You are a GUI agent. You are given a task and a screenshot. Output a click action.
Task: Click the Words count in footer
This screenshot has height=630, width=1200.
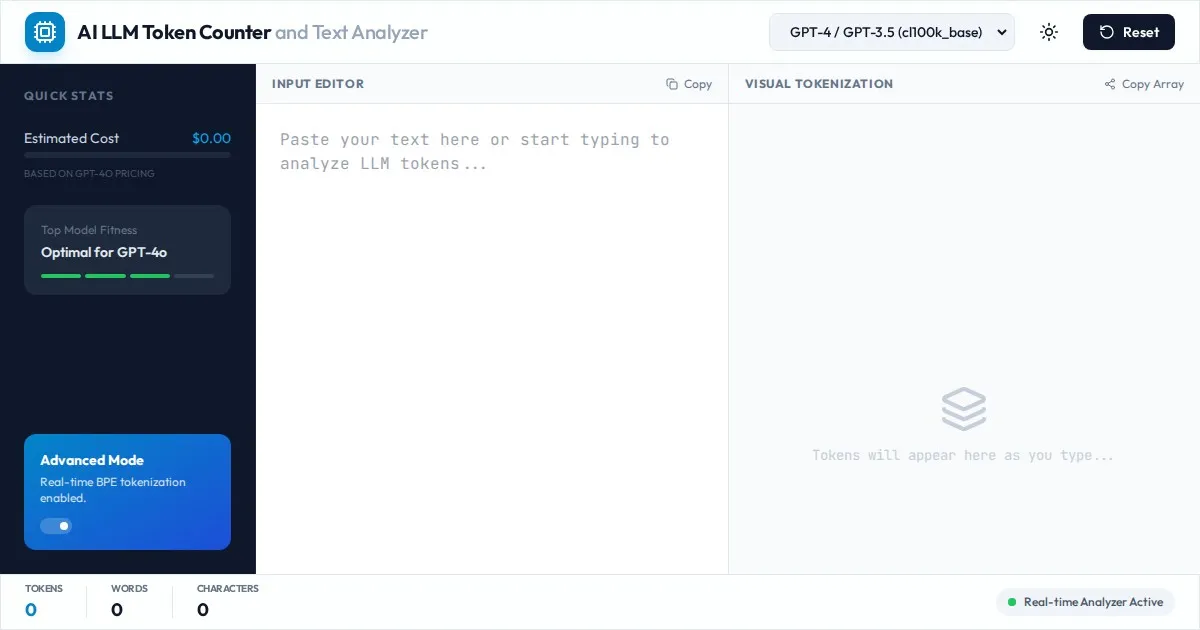click(x=117, y=609)
